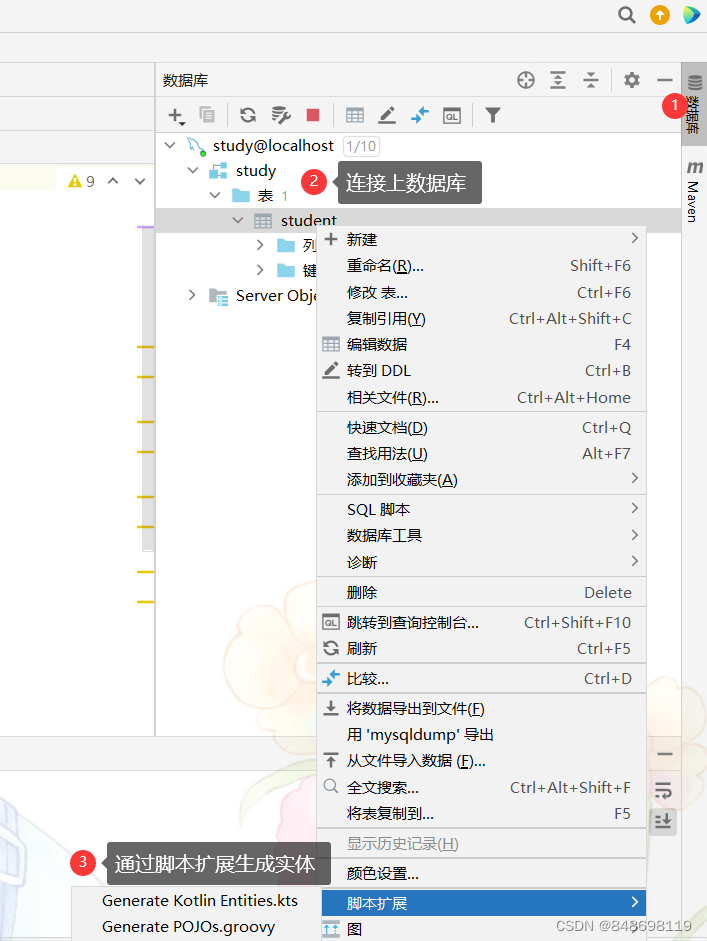Select 颜色设置... menu item

click(x=481, y=874)
